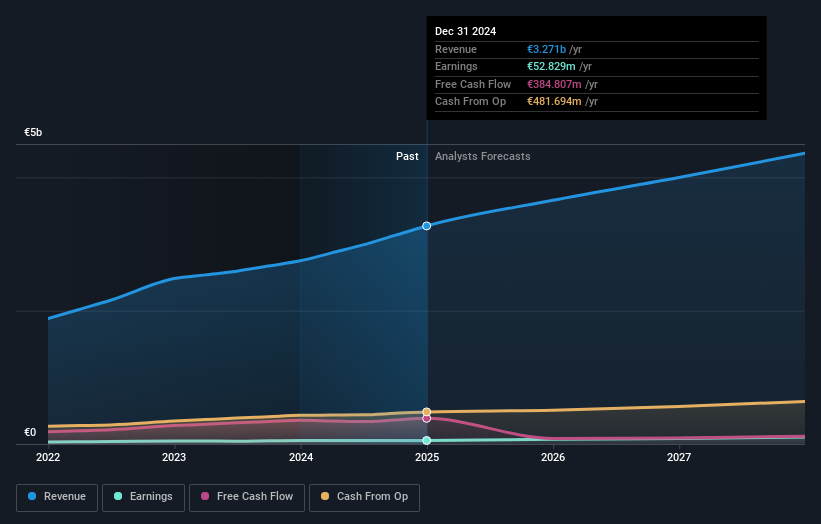
Task: Click the €3.271b revenue value in tooltip
Action: (x=546, y=49)
